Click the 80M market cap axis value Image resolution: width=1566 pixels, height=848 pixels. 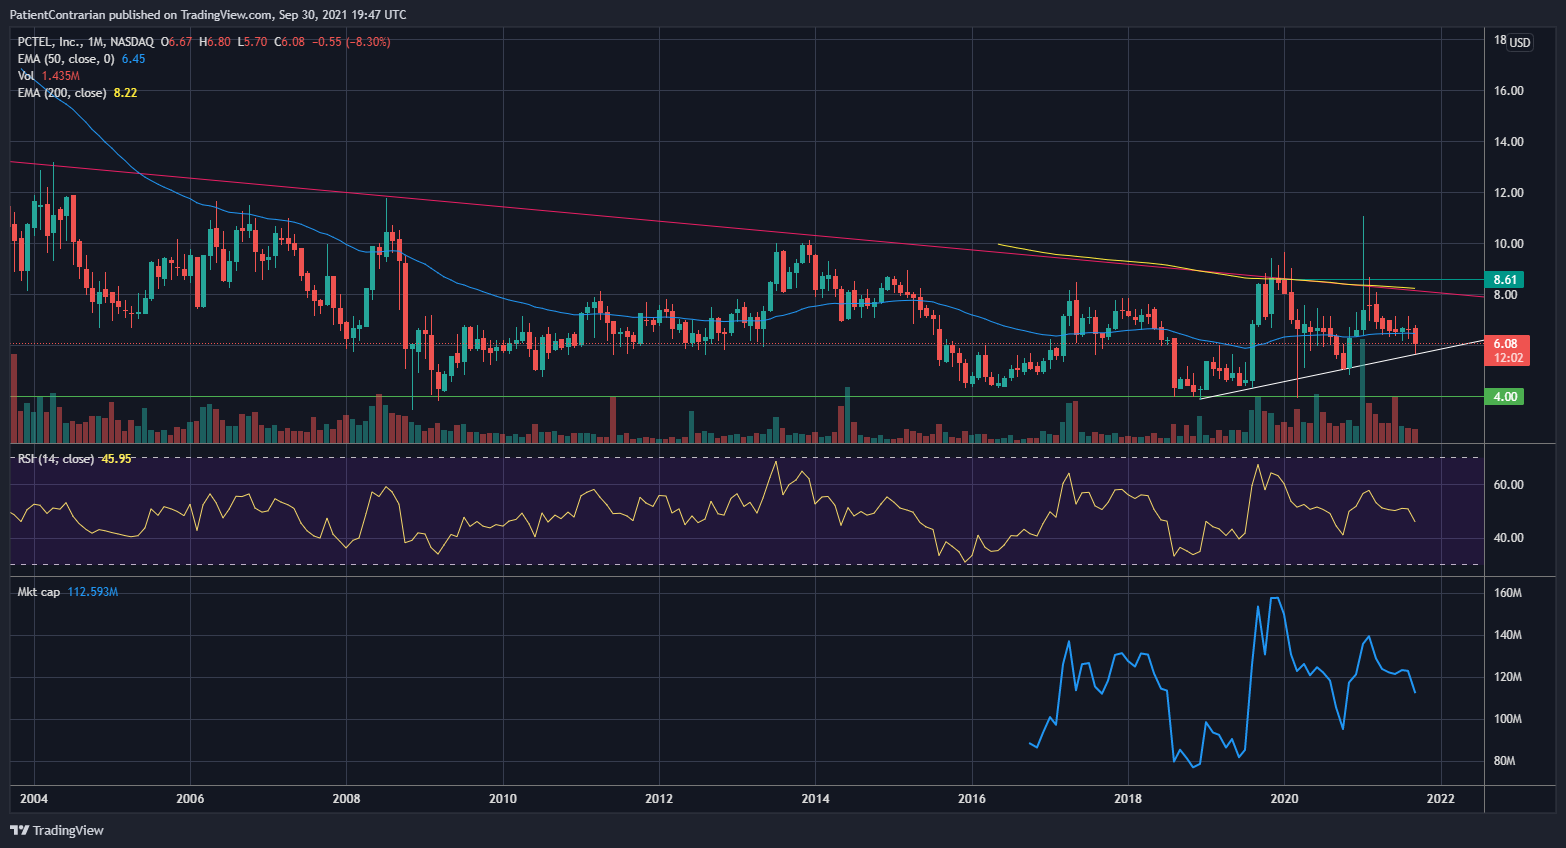click(x=1507, y=761)
